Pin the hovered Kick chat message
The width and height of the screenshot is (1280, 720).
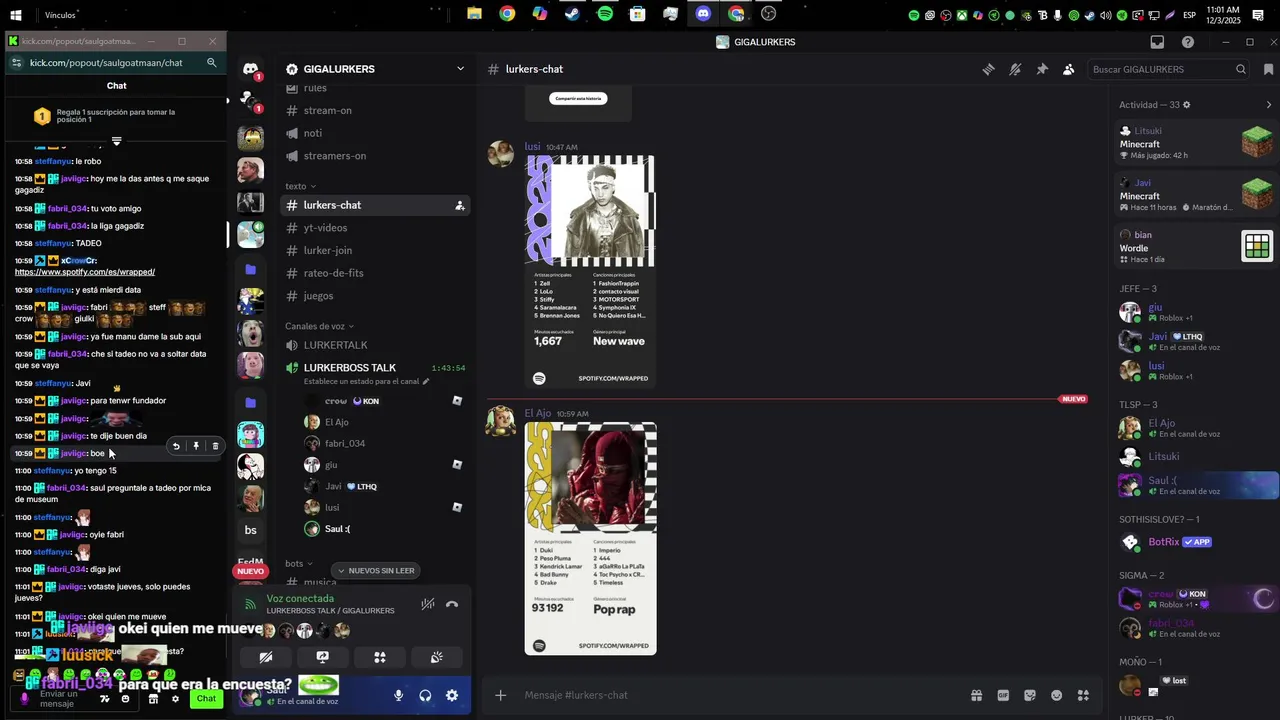(x=196, y=446)
